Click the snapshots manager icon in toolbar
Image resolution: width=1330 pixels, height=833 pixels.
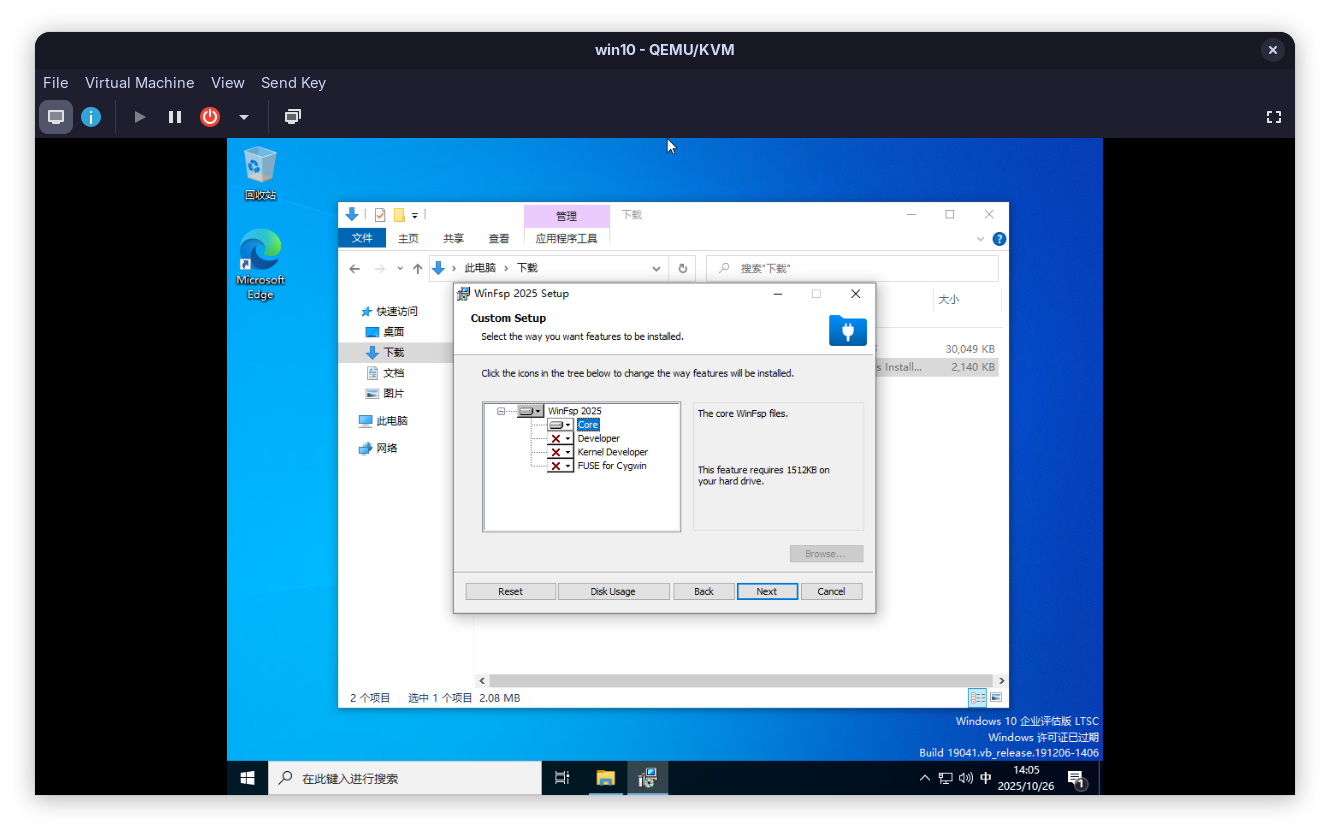pyautogui.click(x=292, y=117)
